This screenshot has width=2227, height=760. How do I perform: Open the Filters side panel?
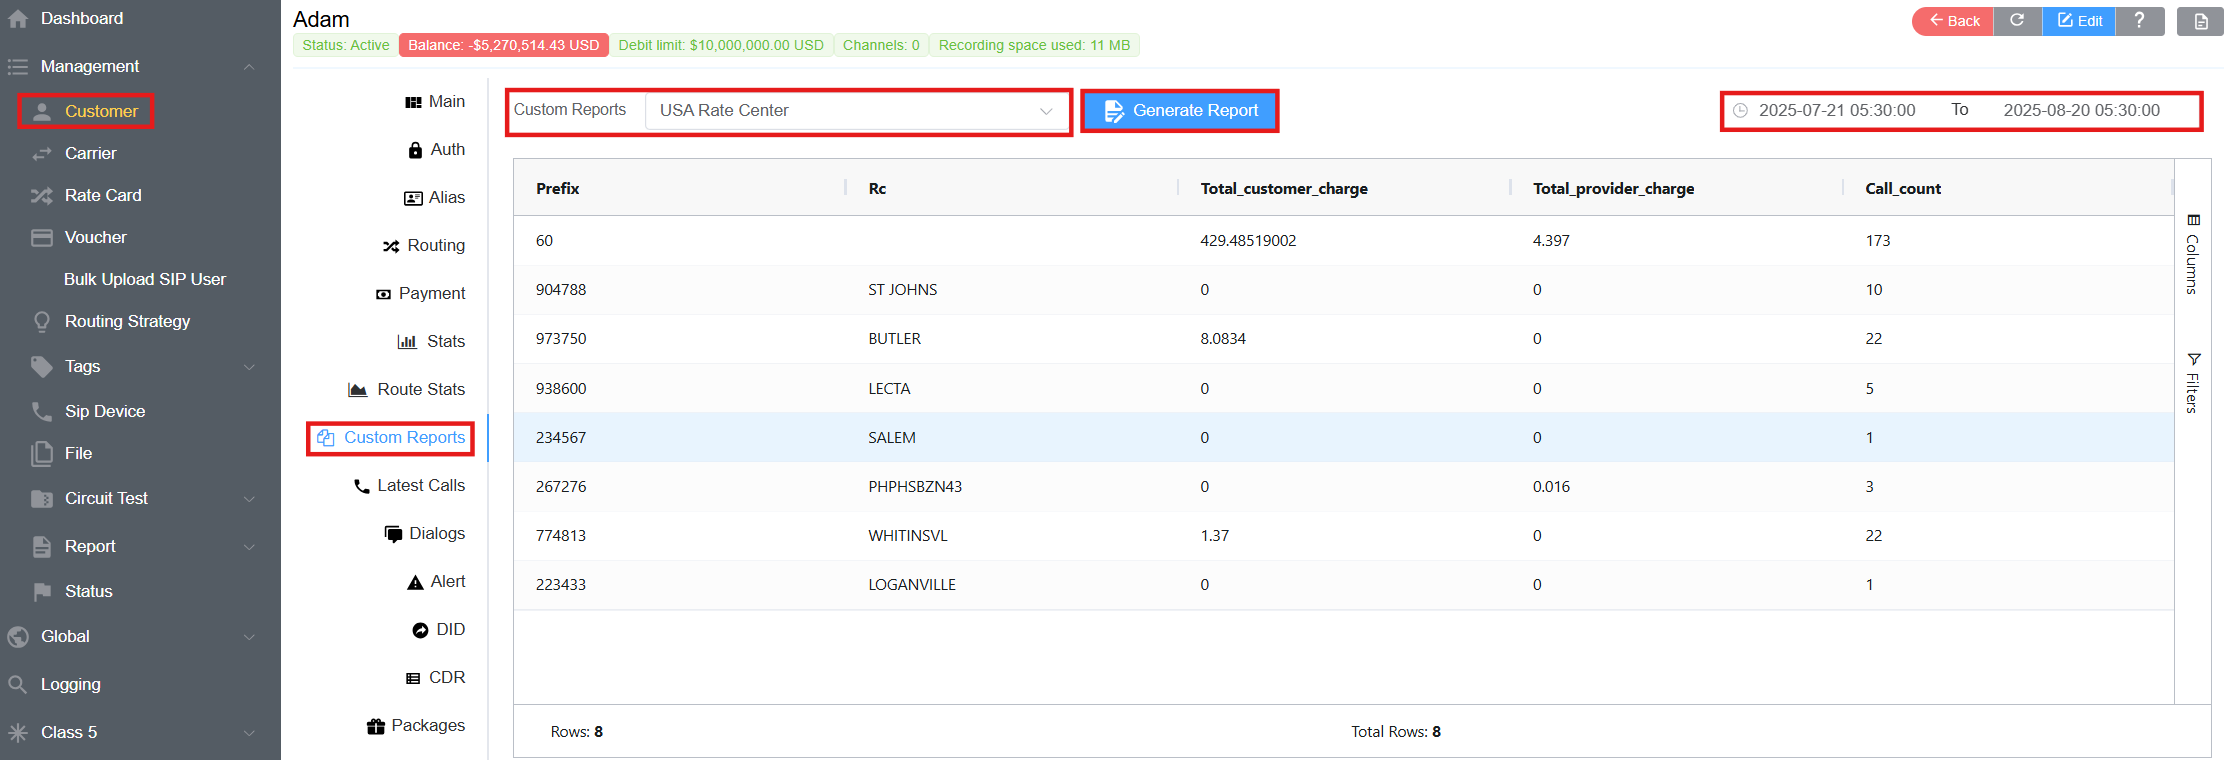(x=2192, y=383)
